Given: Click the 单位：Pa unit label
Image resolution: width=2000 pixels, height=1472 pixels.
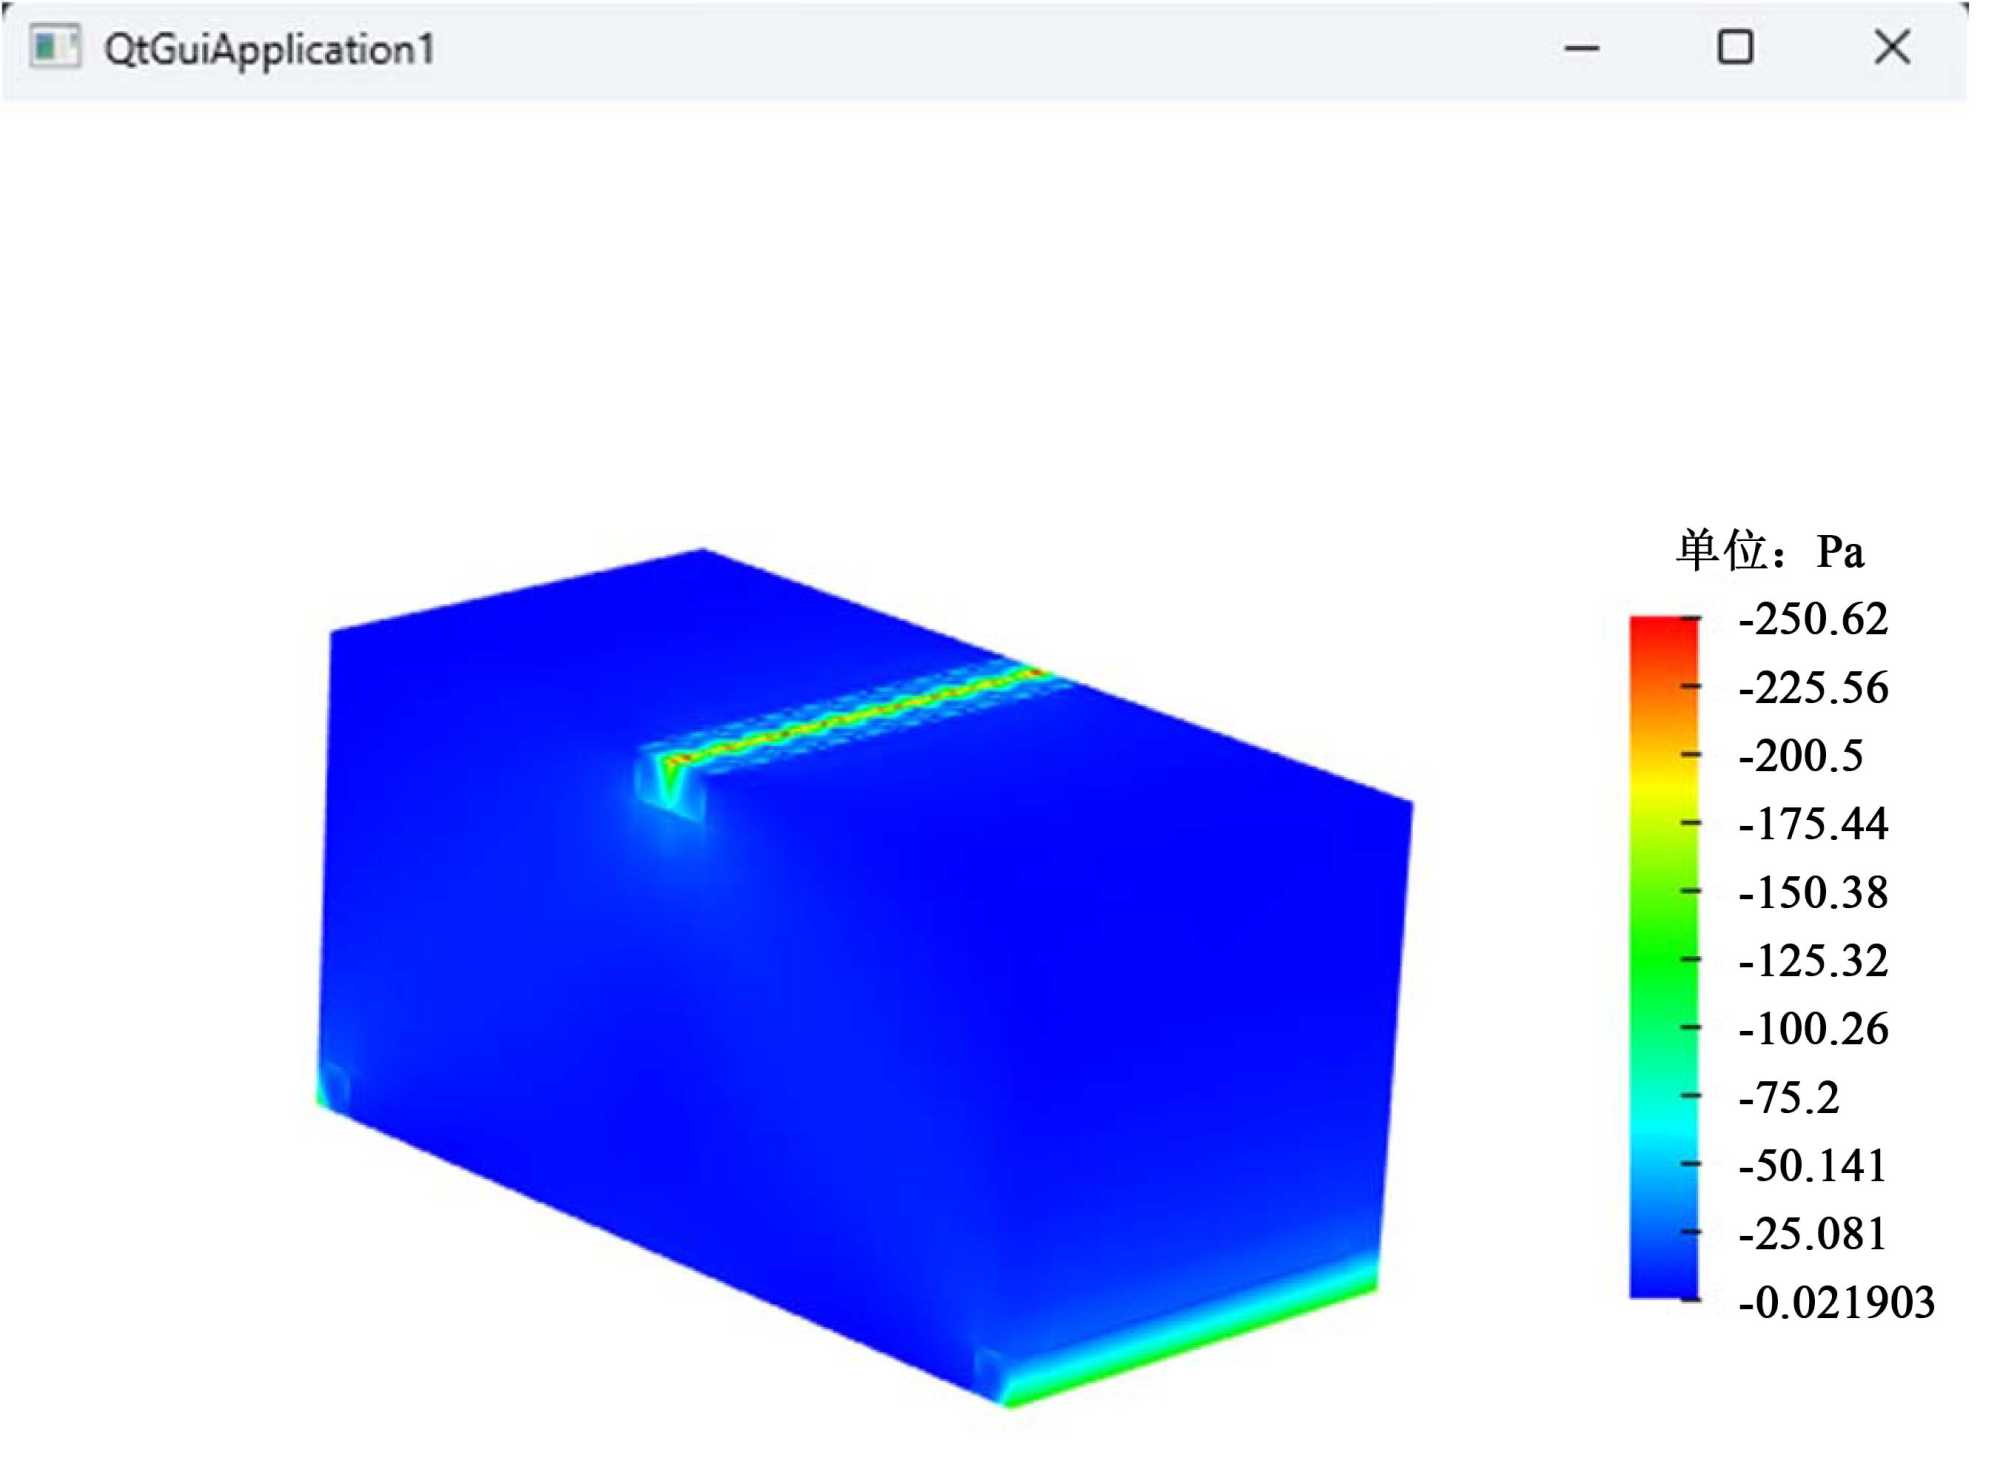Looking at the screenshot, I should [x=1769, y=551].
